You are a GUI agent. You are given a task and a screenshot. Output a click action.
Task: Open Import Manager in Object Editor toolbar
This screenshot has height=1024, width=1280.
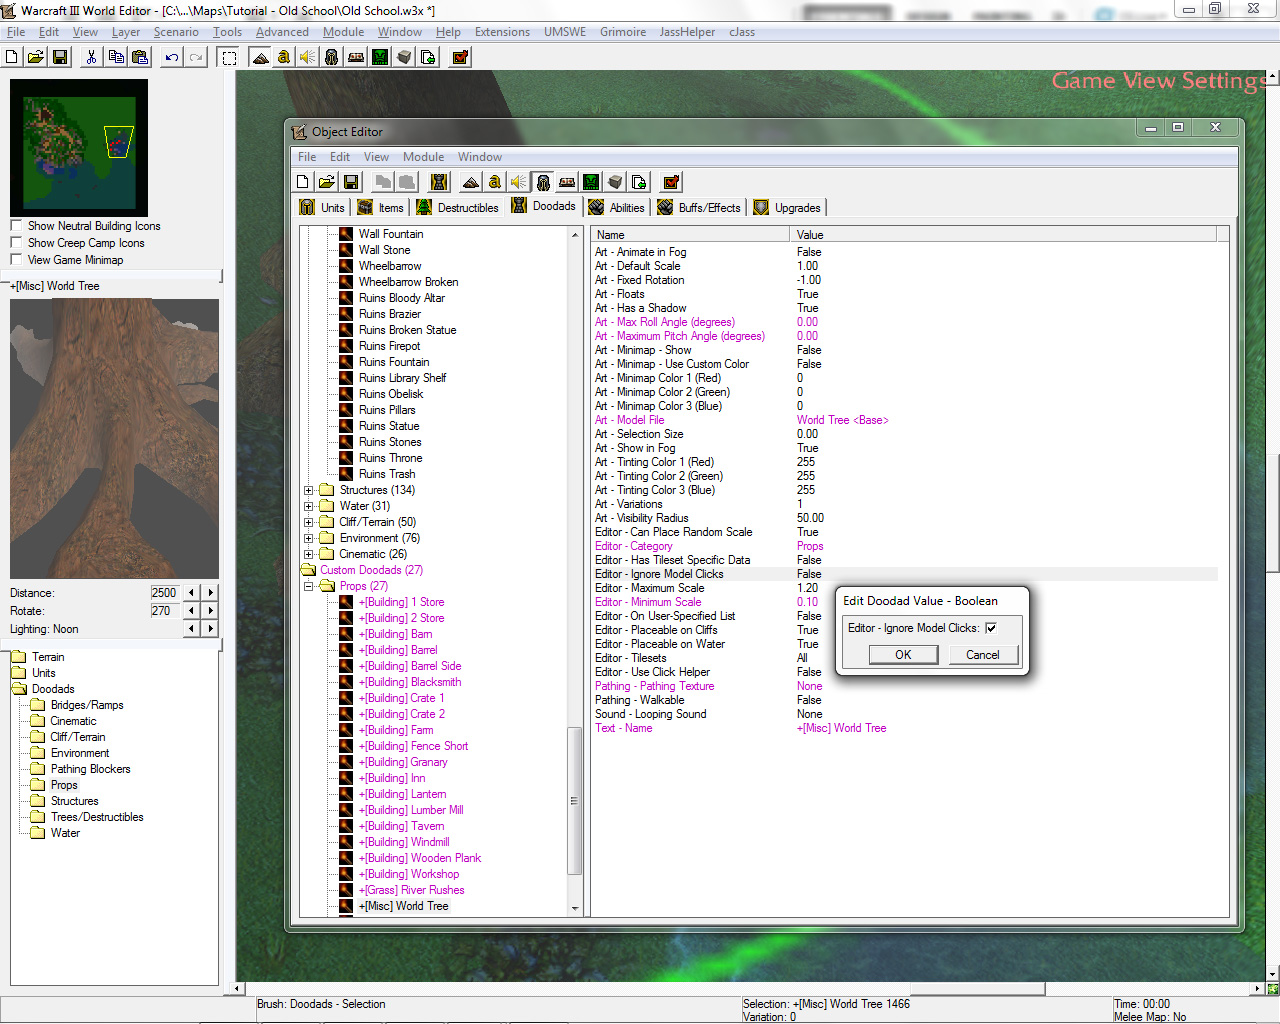[639, 182]
